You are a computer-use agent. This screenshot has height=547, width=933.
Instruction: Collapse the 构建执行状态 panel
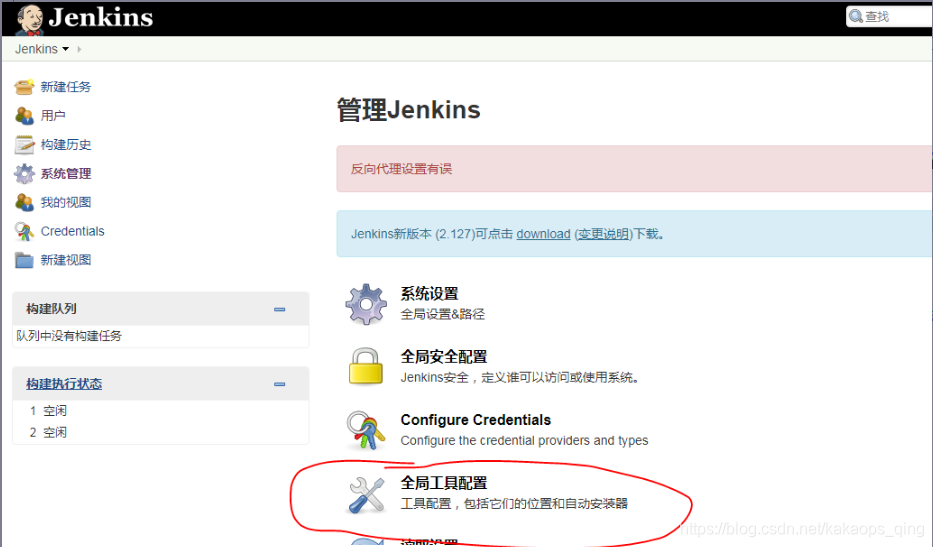point(280,384)
